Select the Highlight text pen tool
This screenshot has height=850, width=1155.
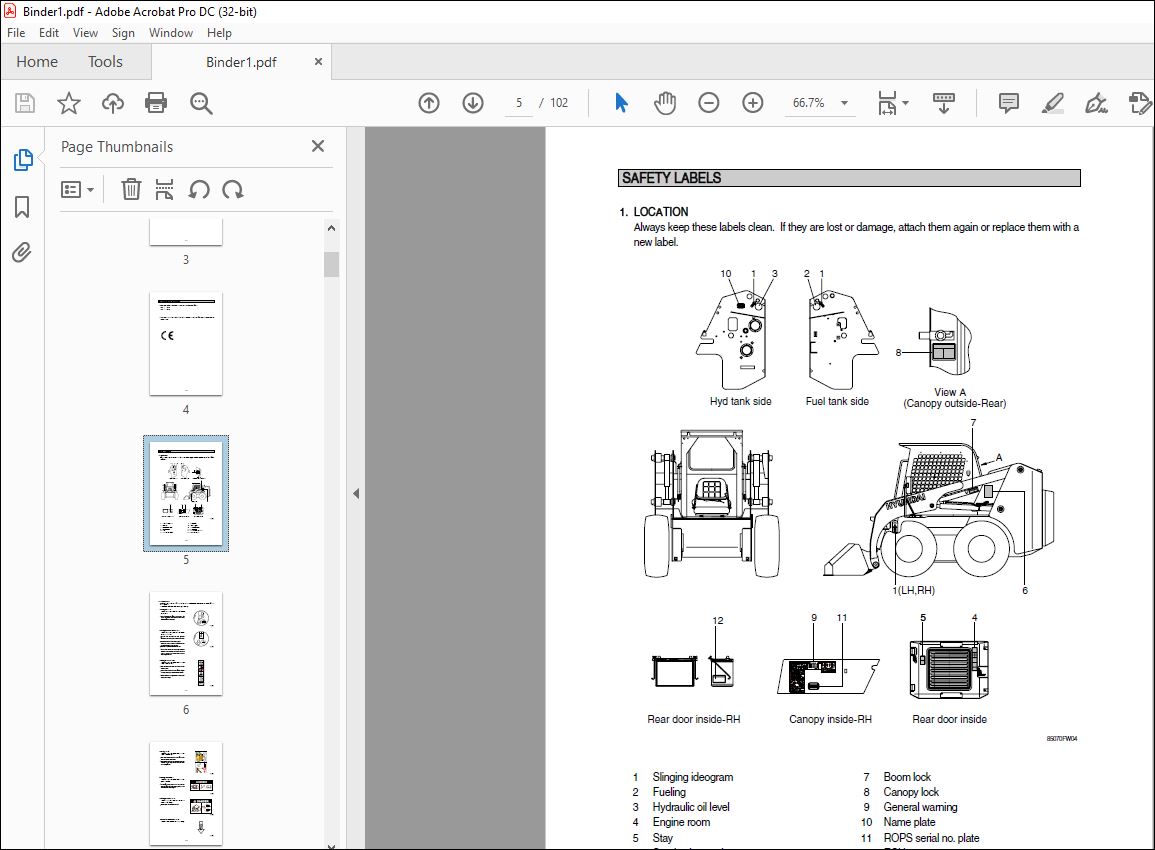[1053, 102]
